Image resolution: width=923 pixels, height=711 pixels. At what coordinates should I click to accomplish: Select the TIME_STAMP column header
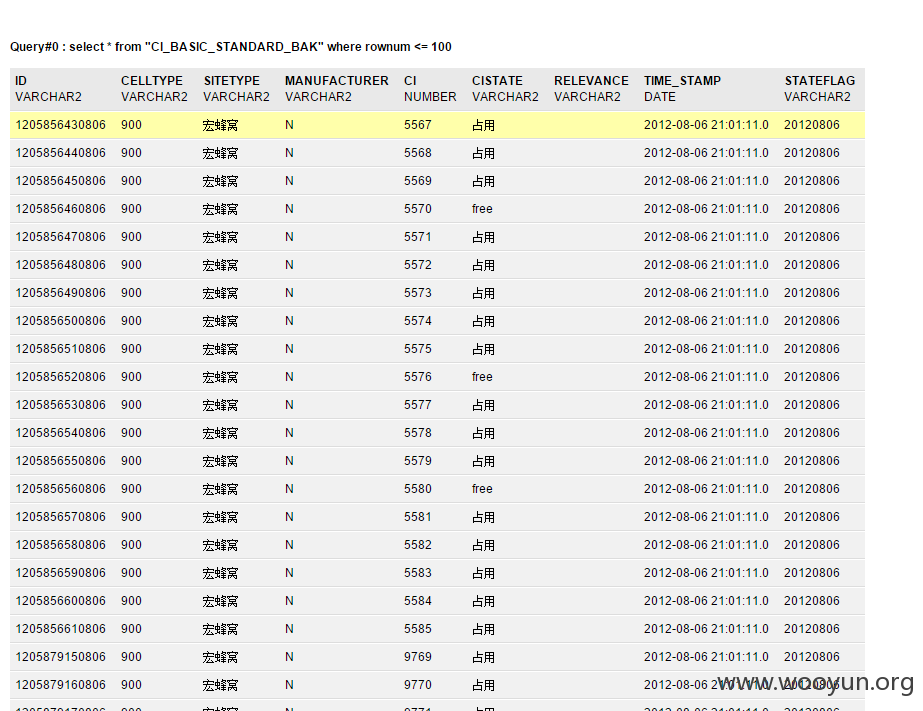[x=682, y=81]
